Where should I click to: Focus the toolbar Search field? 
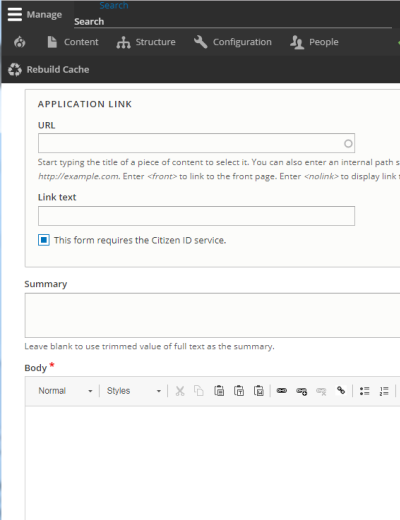tap(233, 22)
